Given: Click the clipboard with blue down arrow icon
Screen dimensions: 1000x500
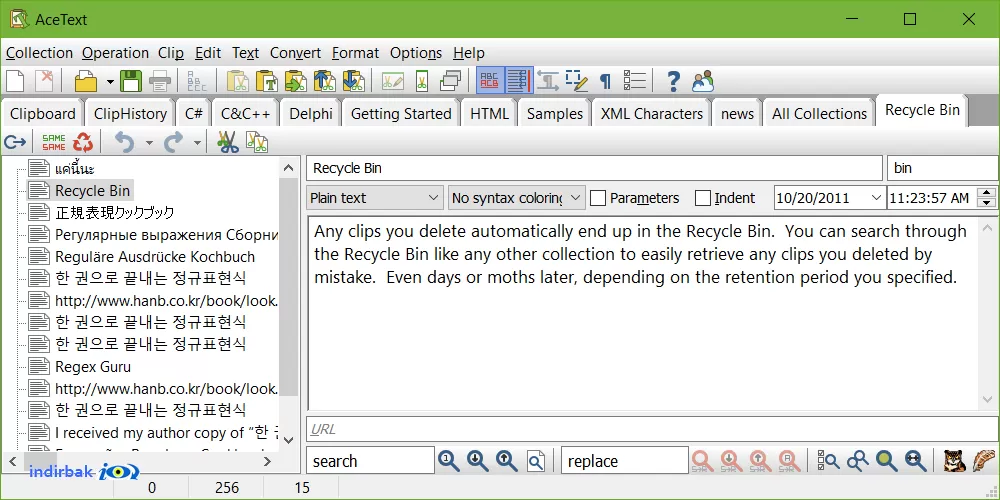Looking at the screenshot, I should (x=353, y=81).
